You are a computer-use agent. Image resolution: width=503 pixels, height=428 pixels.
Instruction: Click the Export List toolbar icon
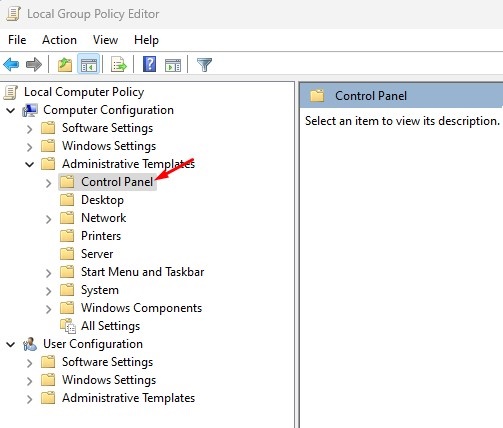coord(119,64)
